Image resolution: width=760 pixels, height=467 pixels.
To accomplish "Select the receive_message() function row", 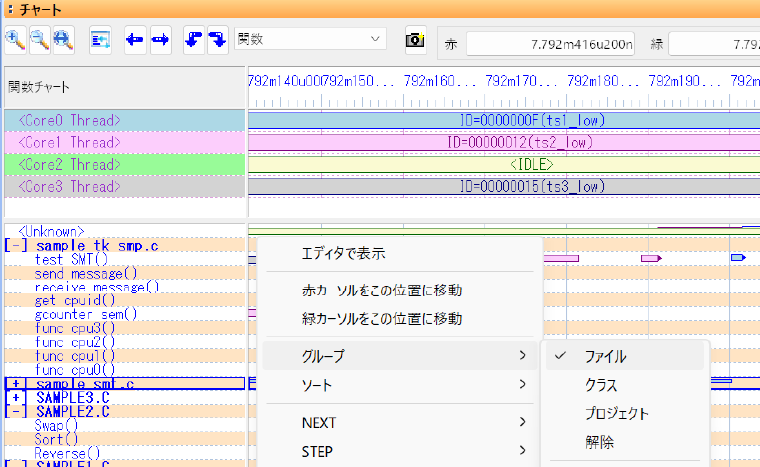I will [x=125, y=287].
